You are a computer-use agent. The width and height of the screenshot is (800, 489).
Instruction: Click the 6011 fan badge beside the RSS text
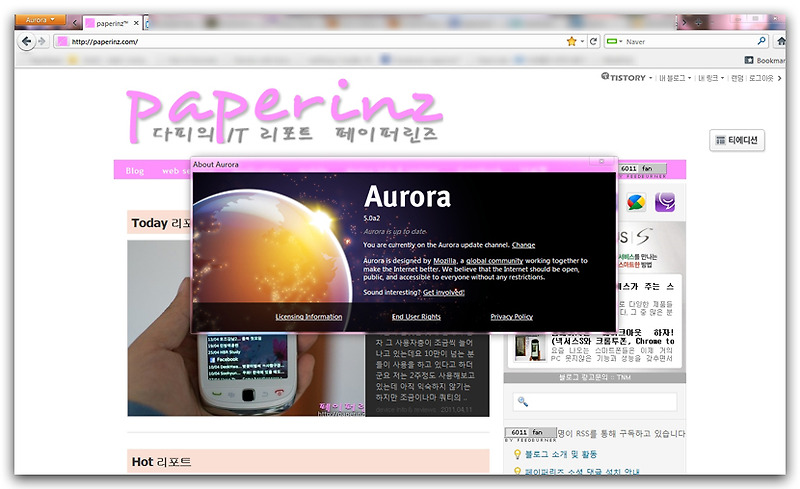pos(531,433)
